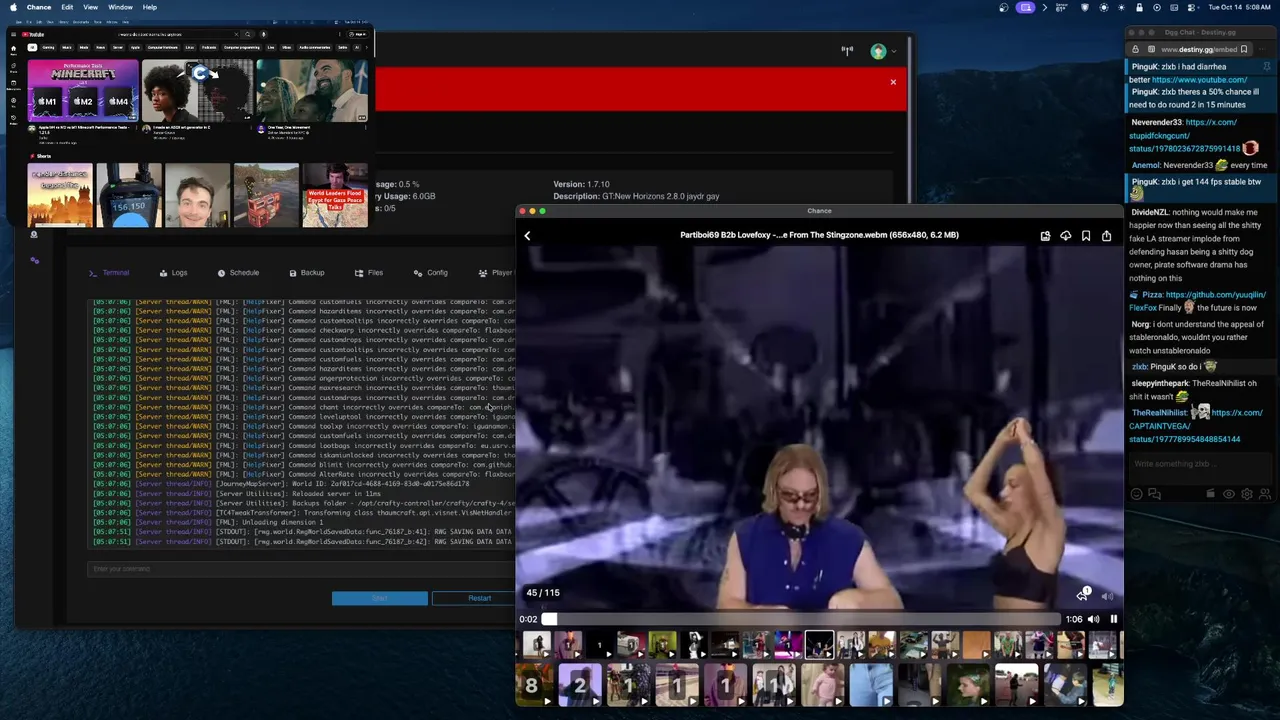The height and width of the screenshot is (720, 1280).
Task: Select the highlighted filmstrip thumbnail in top row
Action: (819, 645)
